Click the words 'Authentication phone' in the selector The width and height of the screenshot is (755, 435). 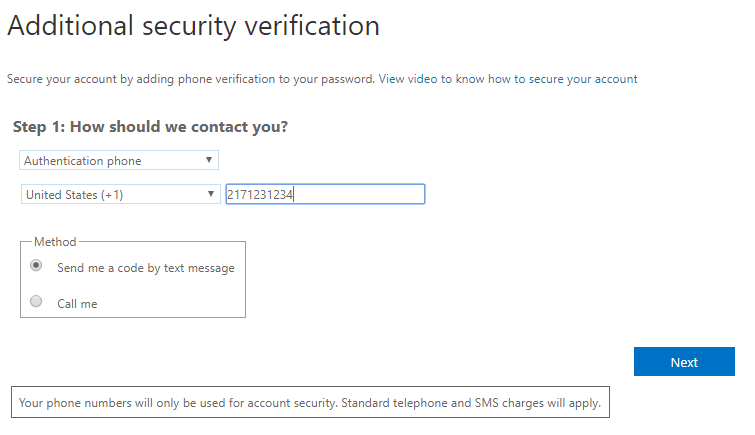[83, 160]
